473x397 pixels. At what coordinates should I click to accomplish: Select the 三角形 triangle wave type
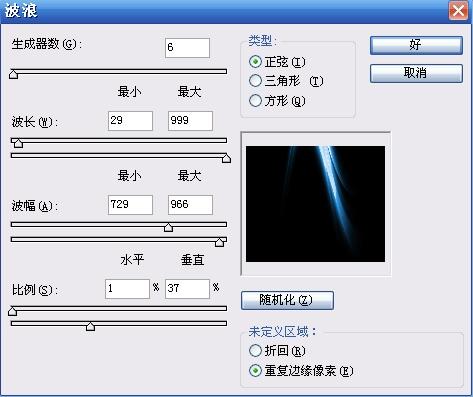[286, 81]
